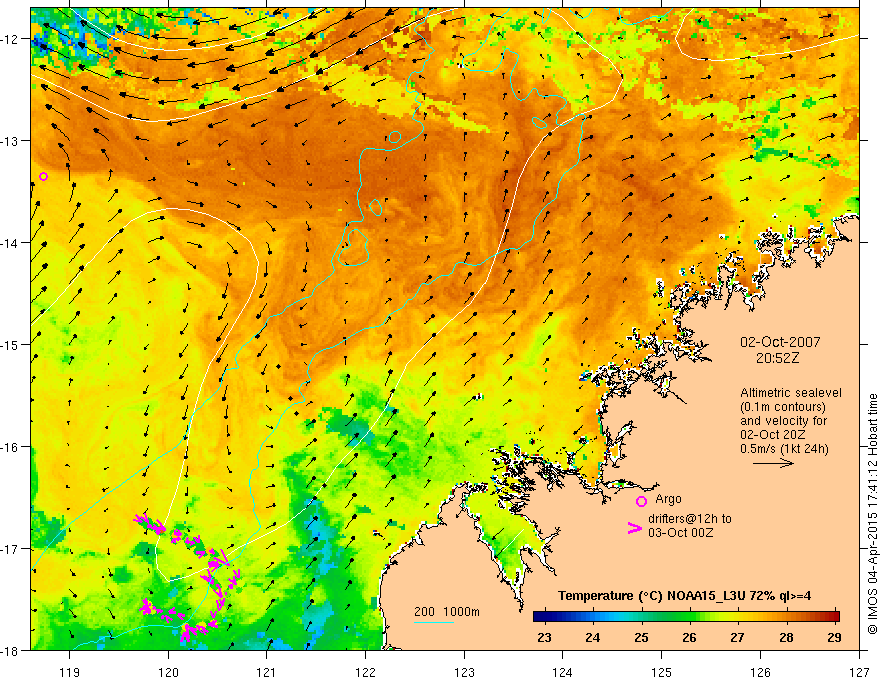Viewport: 880px width, 680px height.
Task: Click the latitude '-17' axis label
Action: (x=11, y=548)
